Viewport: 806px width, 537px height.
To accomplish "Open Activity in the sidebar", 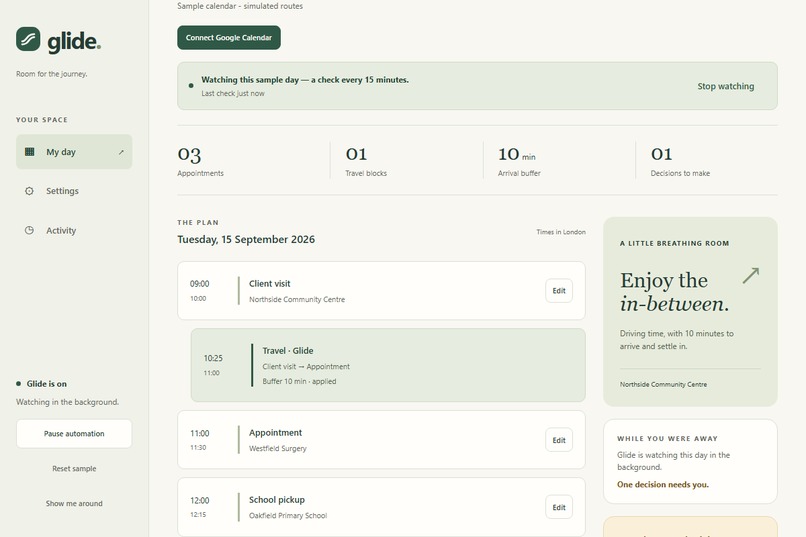I will tap(74, 230).
